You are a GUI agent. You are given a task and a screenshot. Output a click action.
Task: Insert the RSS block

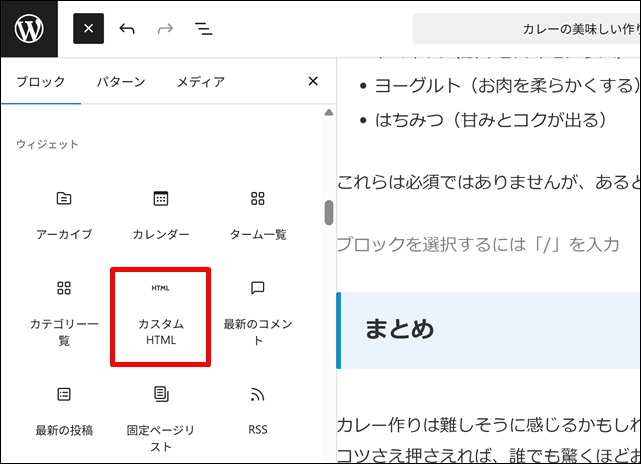[258, 411]
